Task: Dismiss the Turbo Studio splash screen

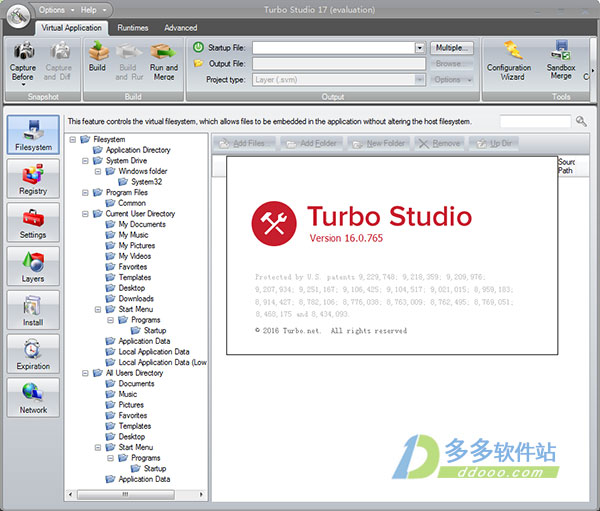Action: pyautogui.click(x=392, y=255)
